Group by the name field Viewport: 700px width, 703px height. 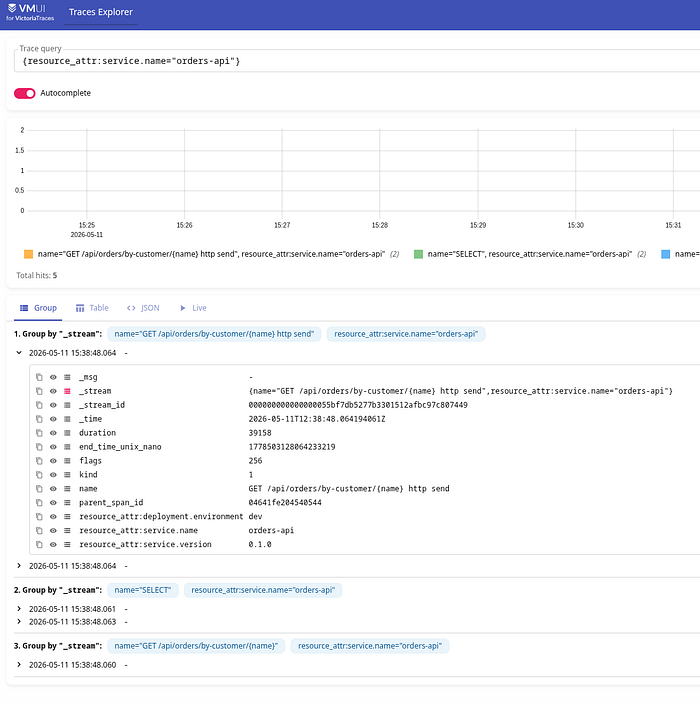click(67, 489)
